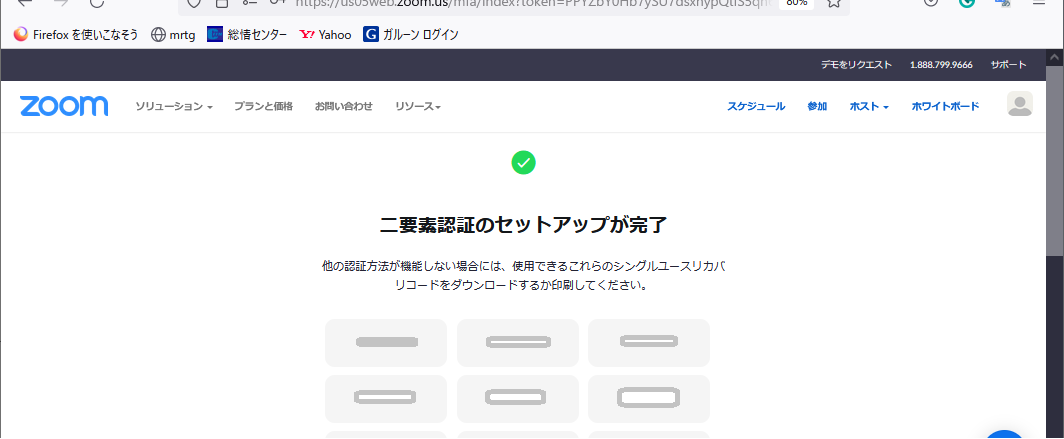Open the 総情センター bookmark
The image size is (1064, 439).
[247, 35]
